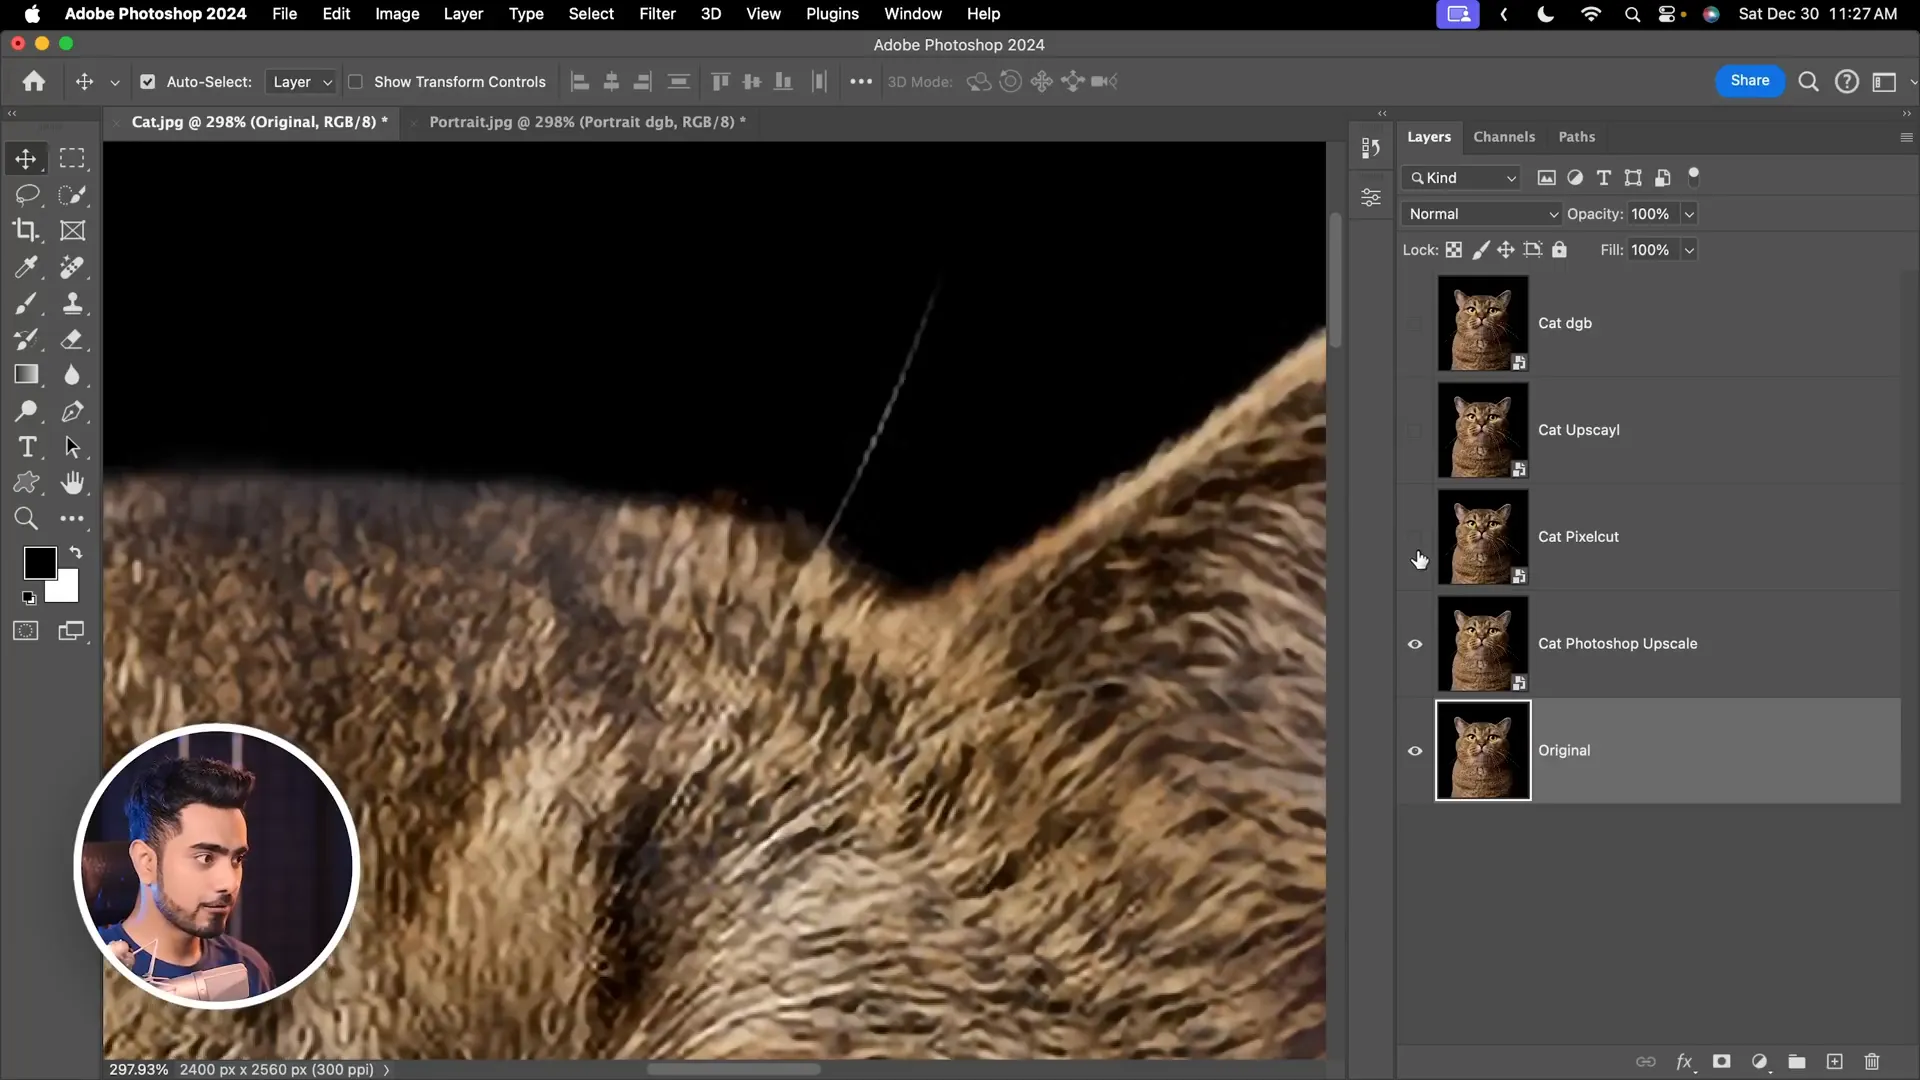Select the Horizontal Type tool

point(27,447)
